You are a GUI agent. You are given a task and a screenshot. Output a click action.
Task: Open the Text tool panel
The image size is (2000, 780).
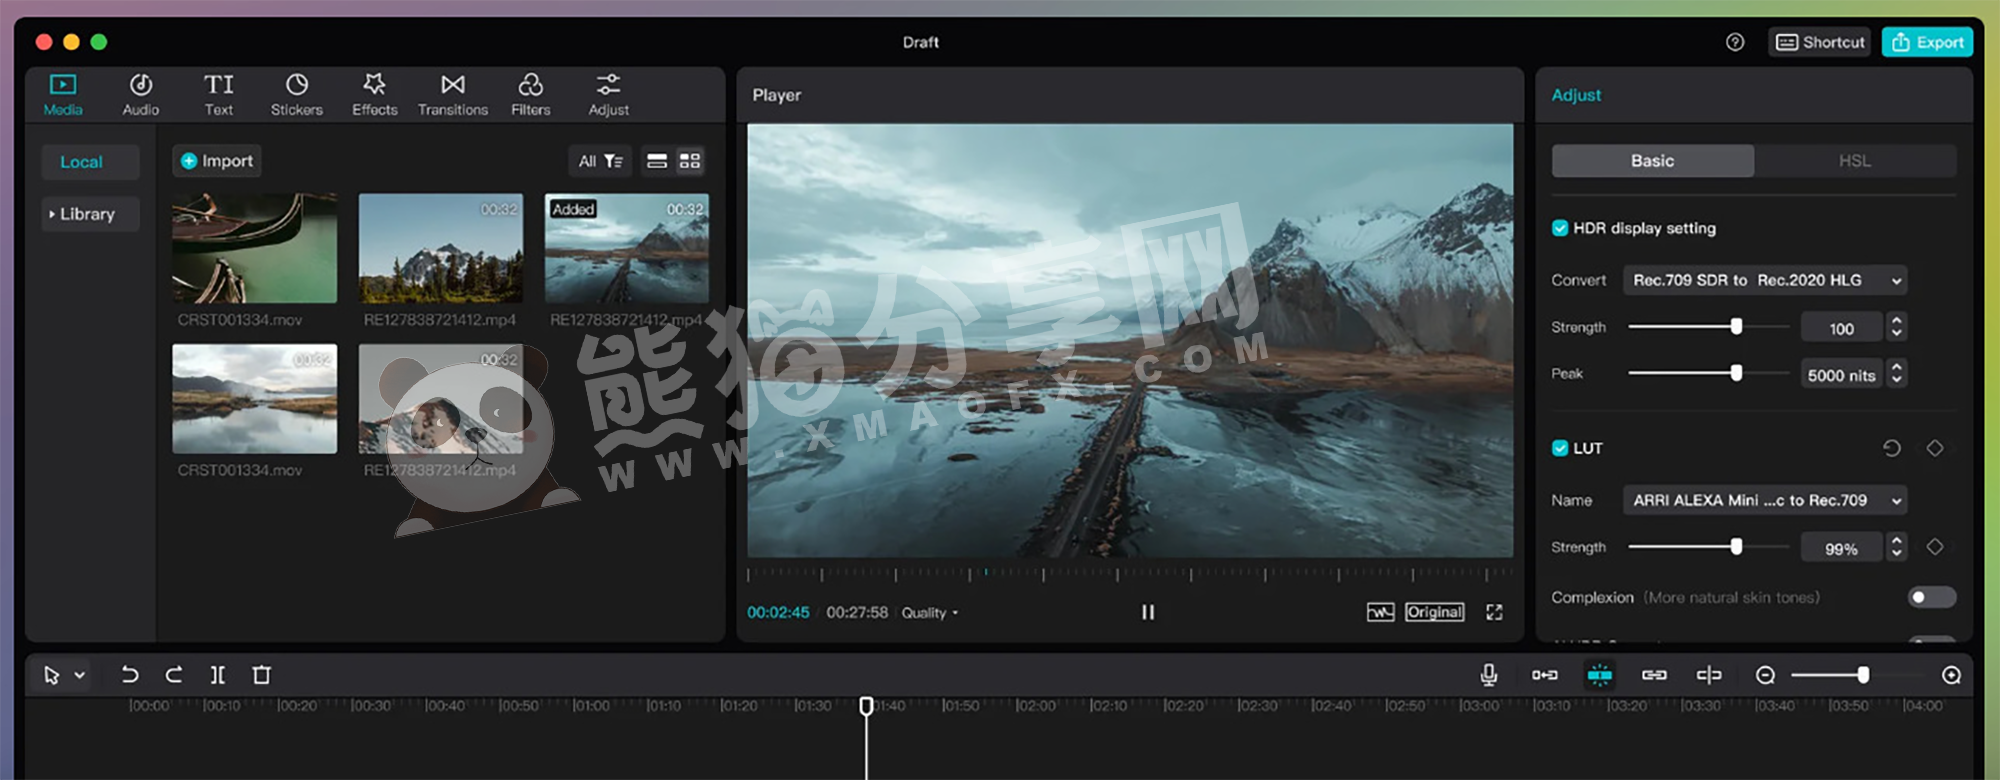[219, 94]
